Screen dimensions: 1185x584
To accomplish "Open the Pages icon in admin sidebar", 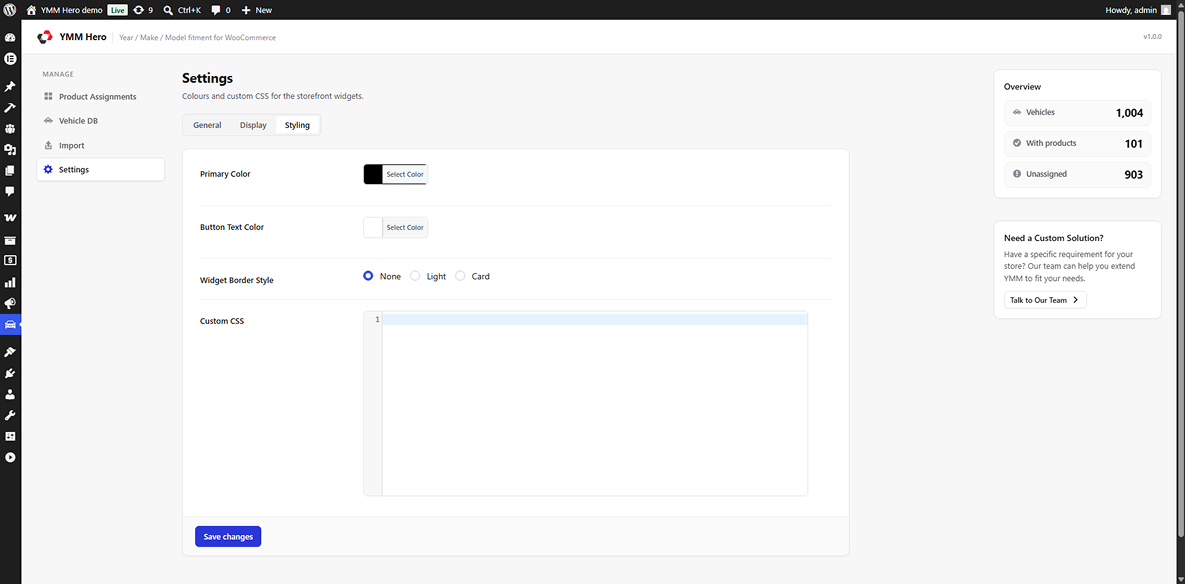I will [11, 171].
